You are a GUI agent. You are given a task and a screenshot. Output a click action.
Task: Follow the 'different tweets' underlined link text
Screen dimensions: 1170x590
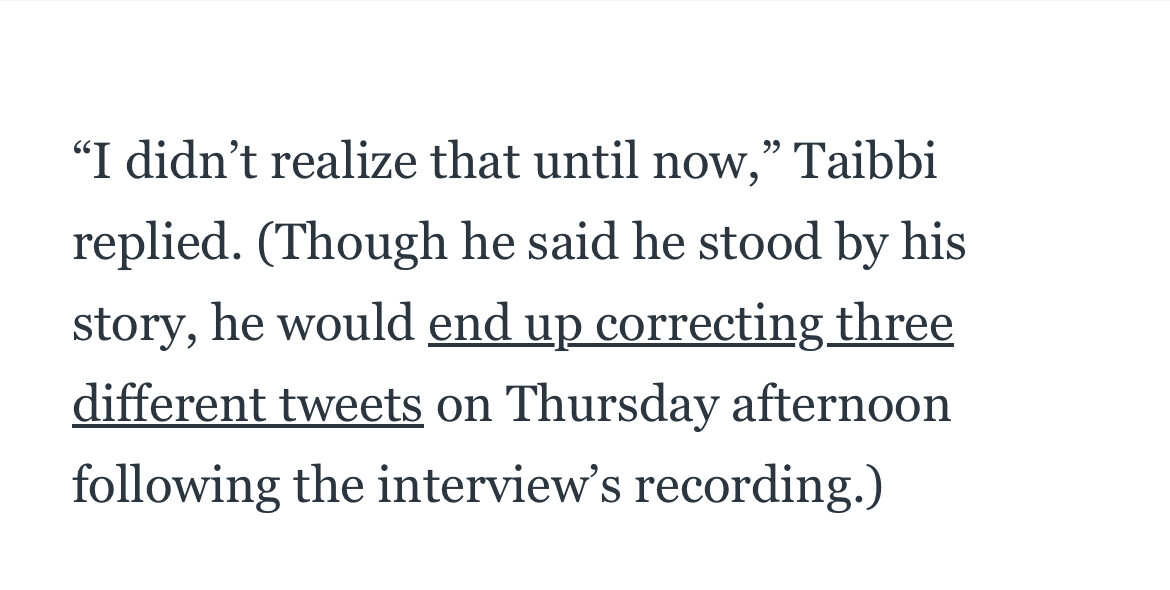[x=248, y=405]
